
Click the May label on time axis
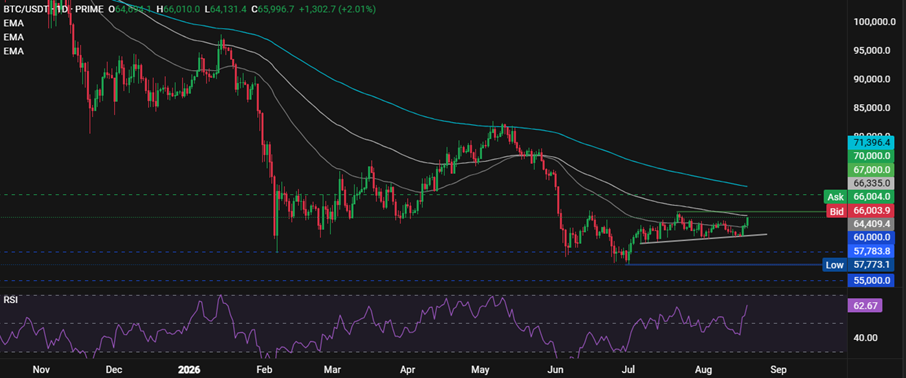[x=481, y=369]
